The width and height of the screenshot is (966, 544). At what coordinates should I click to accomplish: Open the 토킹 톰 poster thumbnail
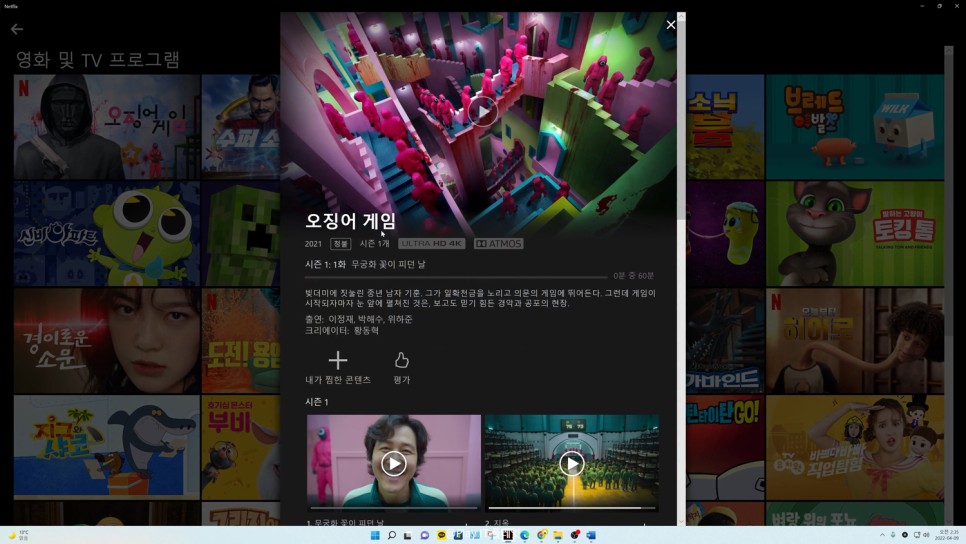pos(854,233)
